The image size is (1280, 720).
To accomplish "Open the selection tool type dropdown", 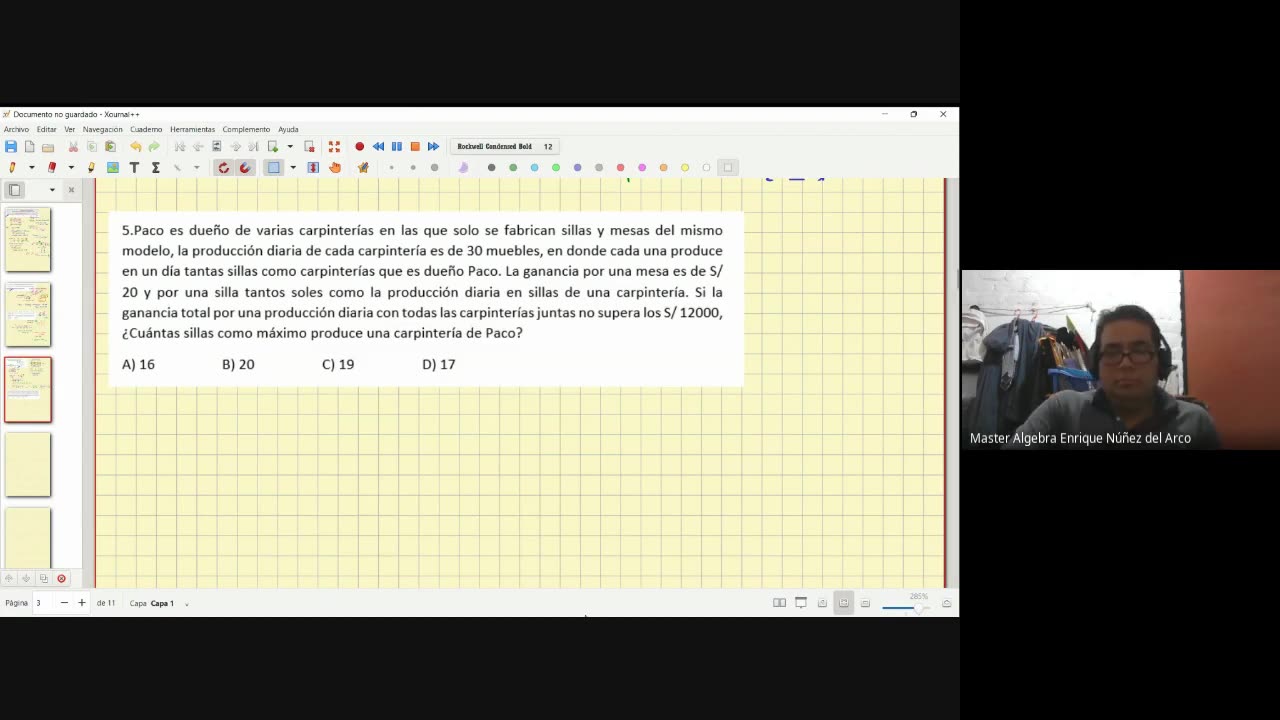I will point(292,168).
